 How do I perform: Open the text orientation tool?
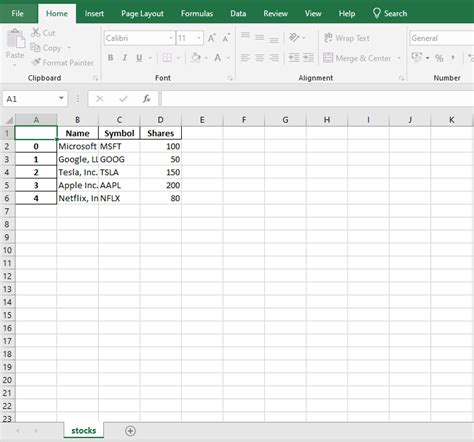(294, 37)
